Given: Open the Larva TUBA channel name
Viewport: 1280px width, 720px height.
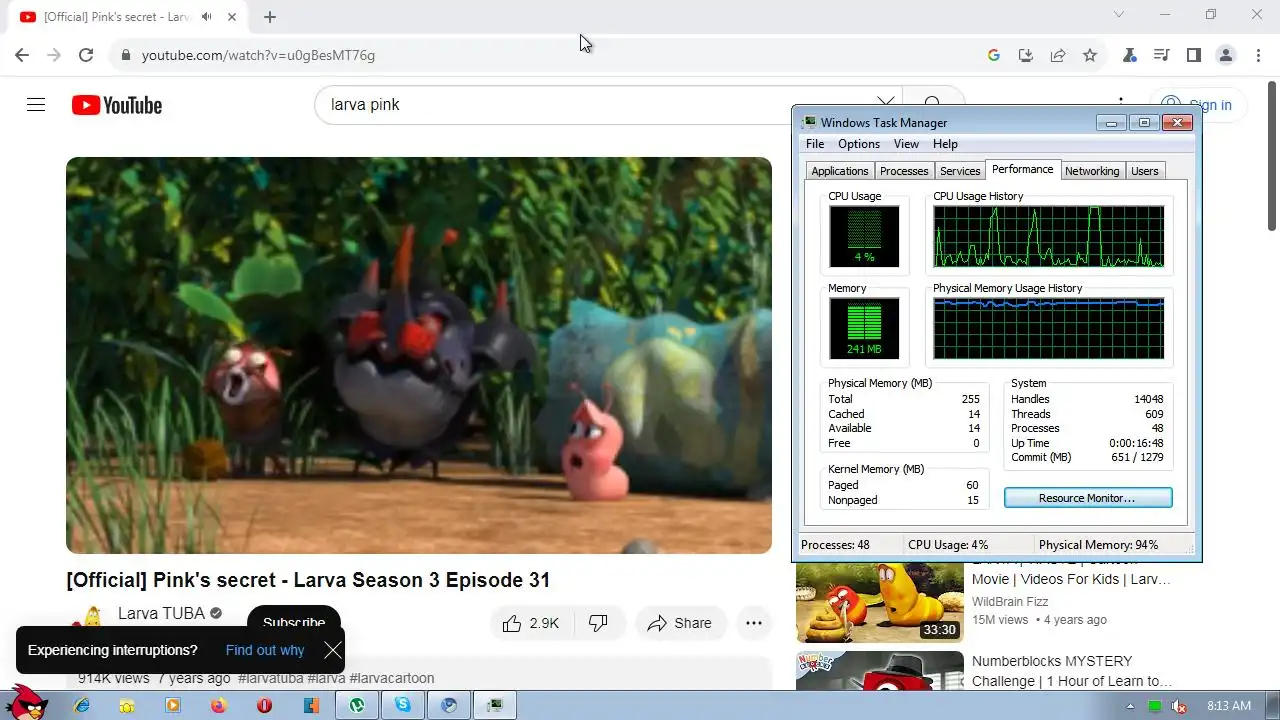Looking at the screenshot, I should click(x=161, y=613).
